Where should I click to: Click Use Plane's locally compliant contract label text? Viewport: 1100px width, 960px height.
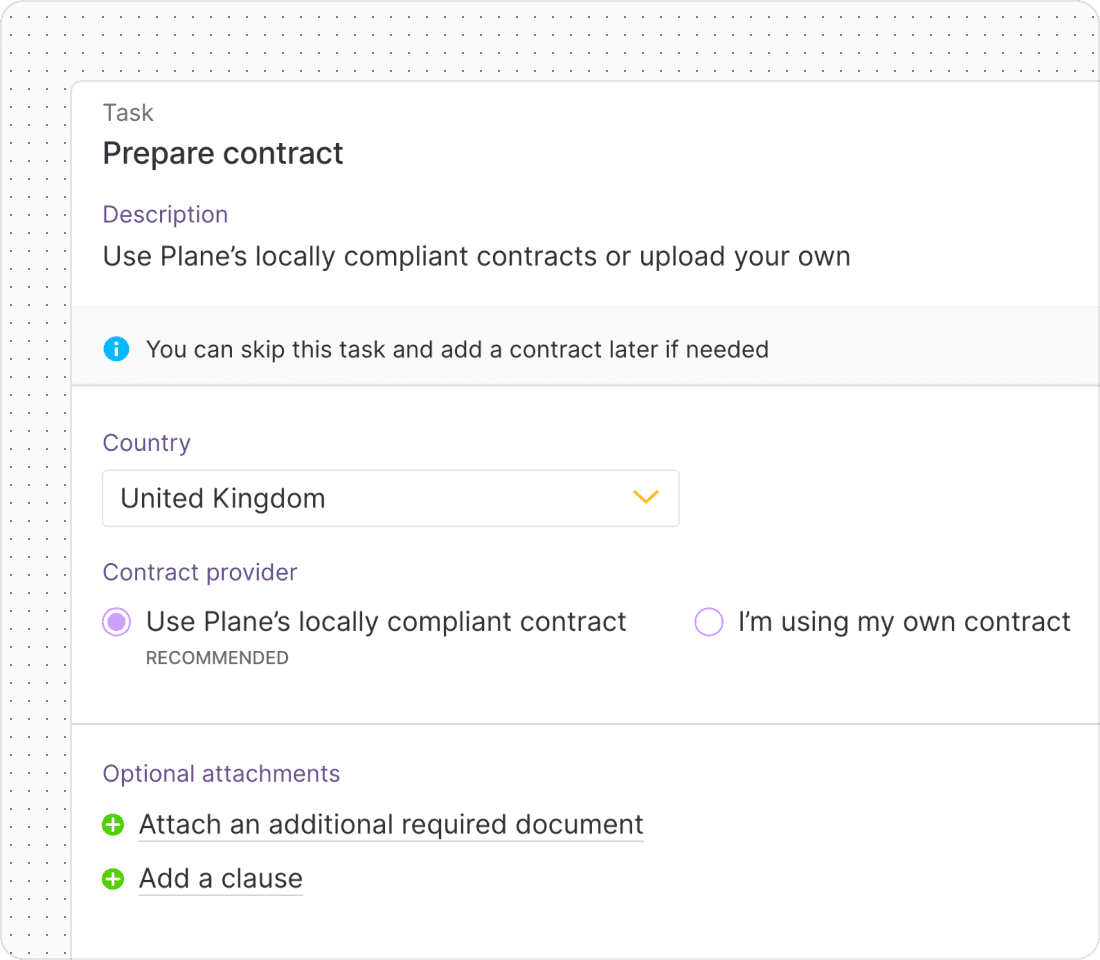click(x=386, y=622)
